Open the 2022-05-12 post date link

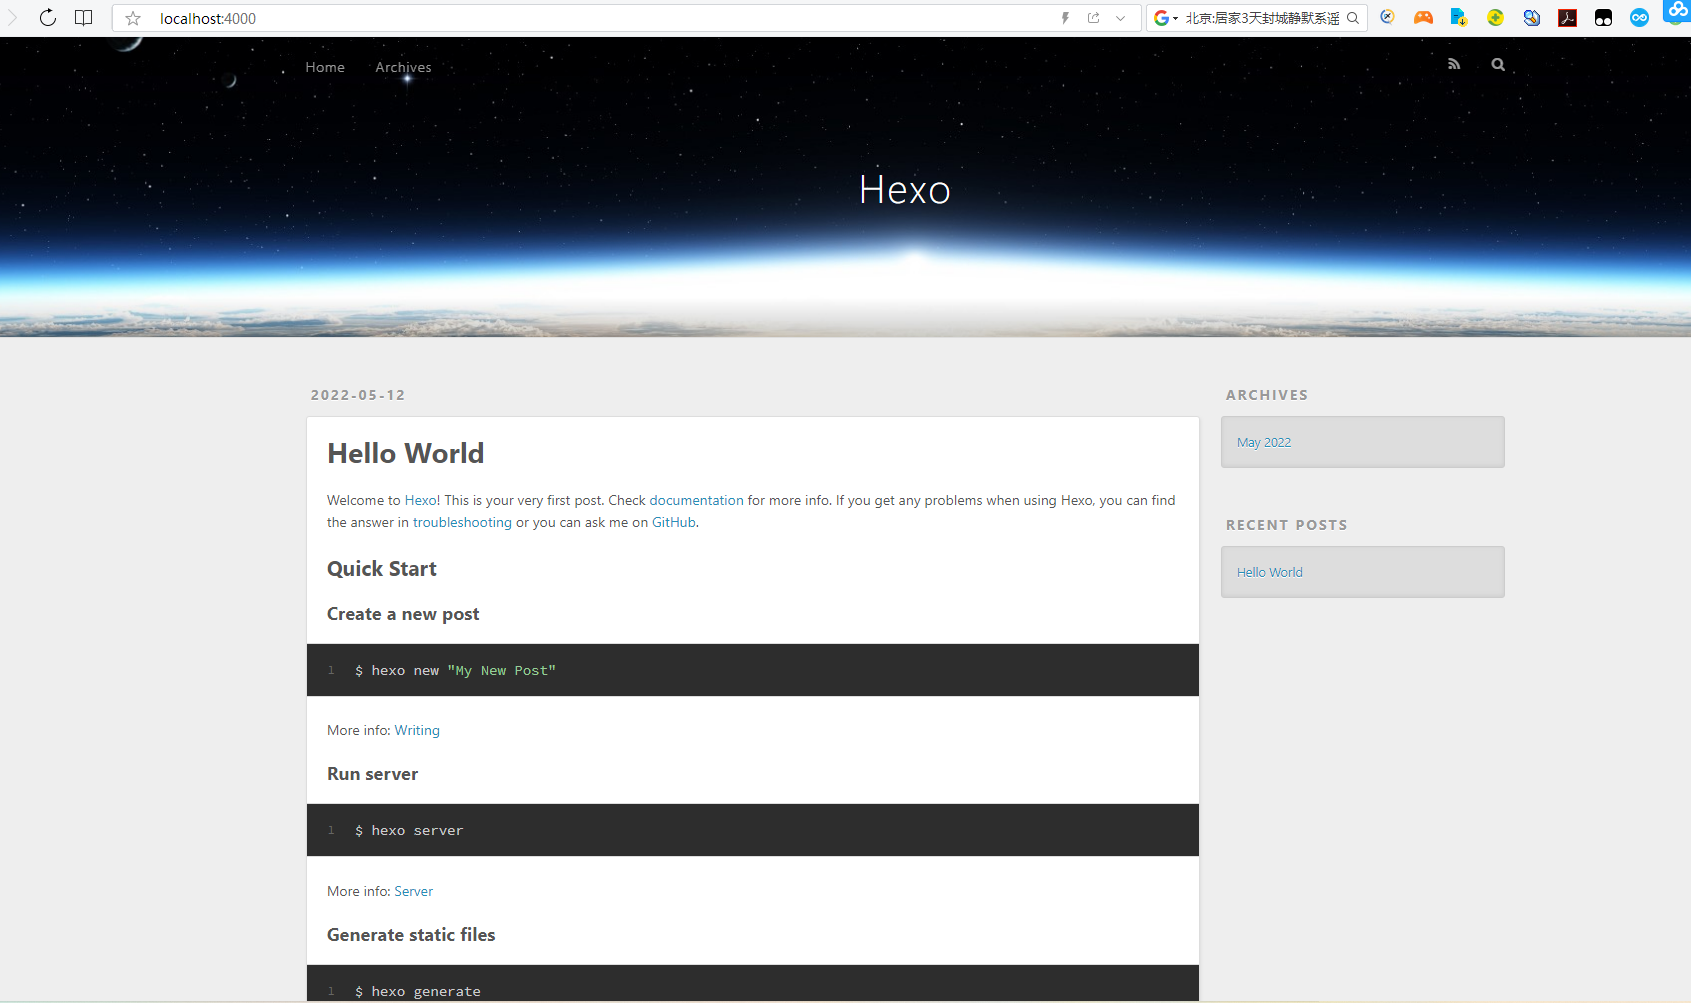(358, 395)
